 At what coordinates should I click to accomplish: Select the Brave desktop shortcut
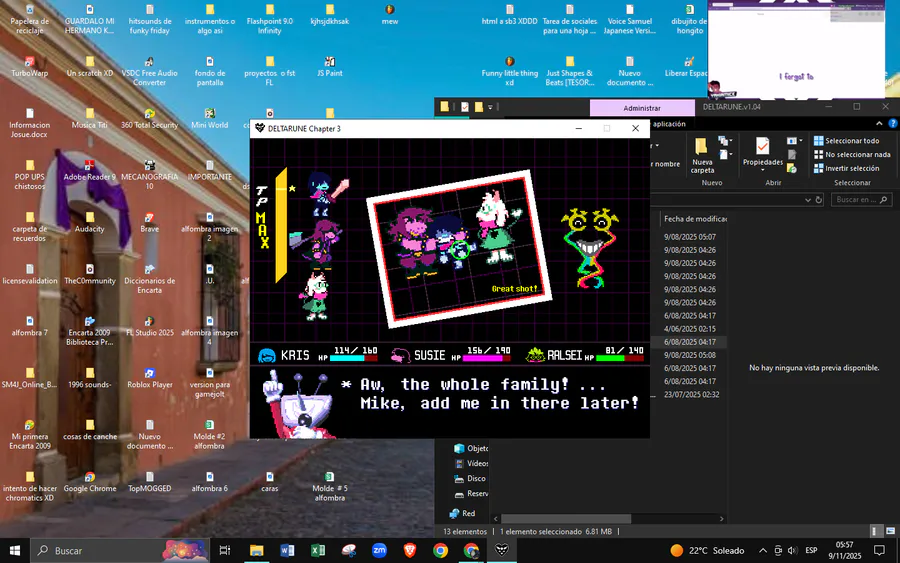pos(149,222)
